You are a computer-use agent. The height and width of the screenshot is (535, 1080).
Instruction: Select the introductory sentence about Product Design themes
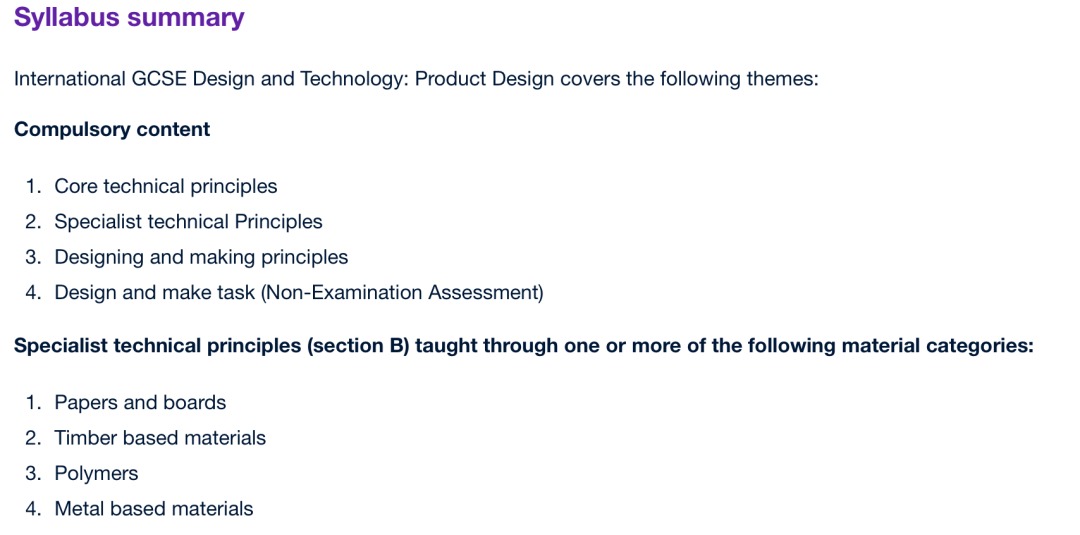click(x=416, y=79)
